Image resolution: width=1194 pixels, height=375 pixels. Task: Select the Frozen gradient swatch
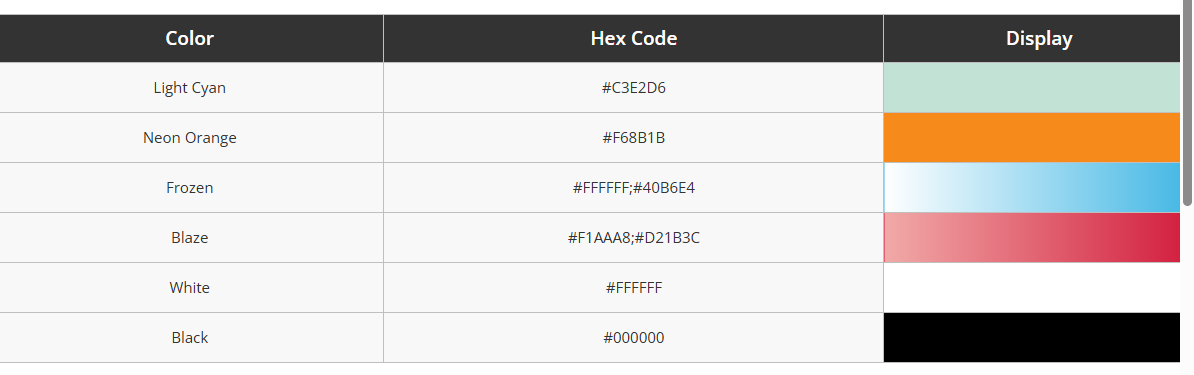tap(1032, 188)
